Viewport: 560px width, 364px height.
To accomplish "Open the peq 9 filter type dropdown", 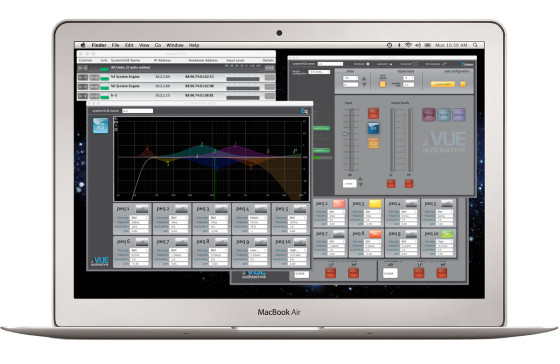I will pos(258,250).
